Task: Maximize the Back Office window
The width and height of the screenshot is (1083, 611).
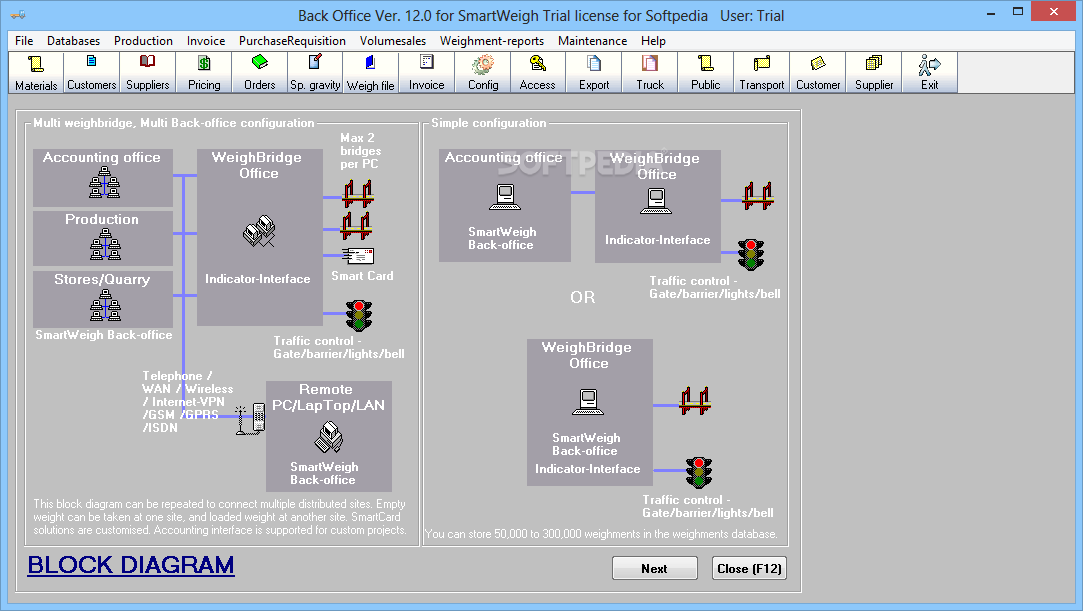Action: (x=1018, y=12)
